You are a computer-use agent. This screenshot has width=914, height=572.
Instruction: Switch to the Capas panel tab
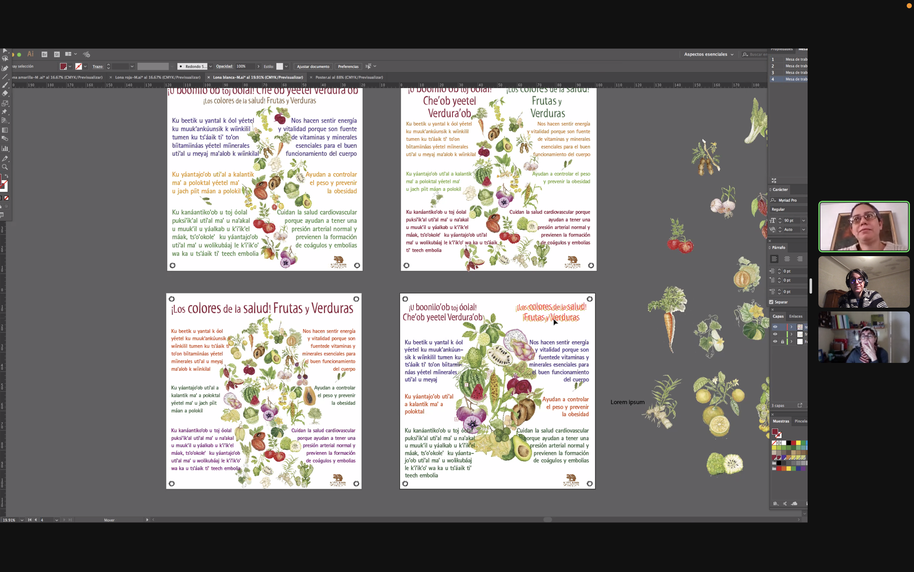[778, 316]
